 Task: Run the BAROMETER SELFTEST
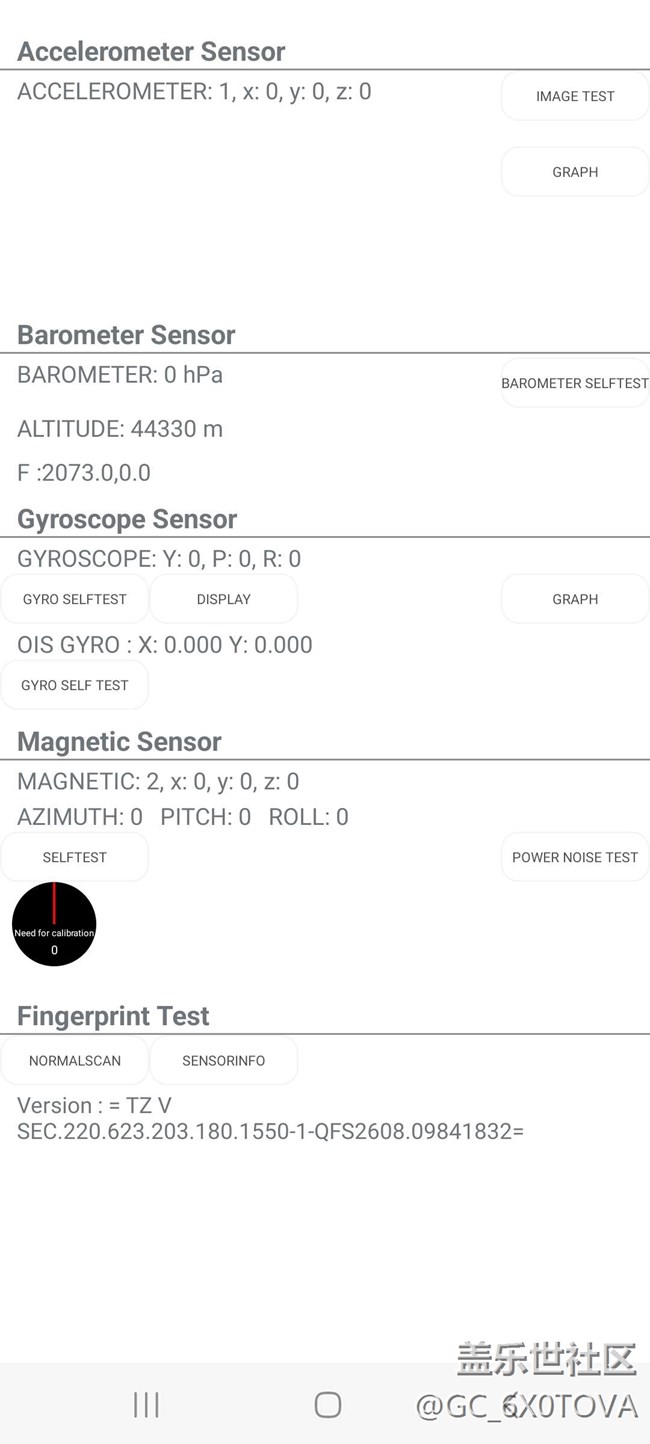click(575, 383)
